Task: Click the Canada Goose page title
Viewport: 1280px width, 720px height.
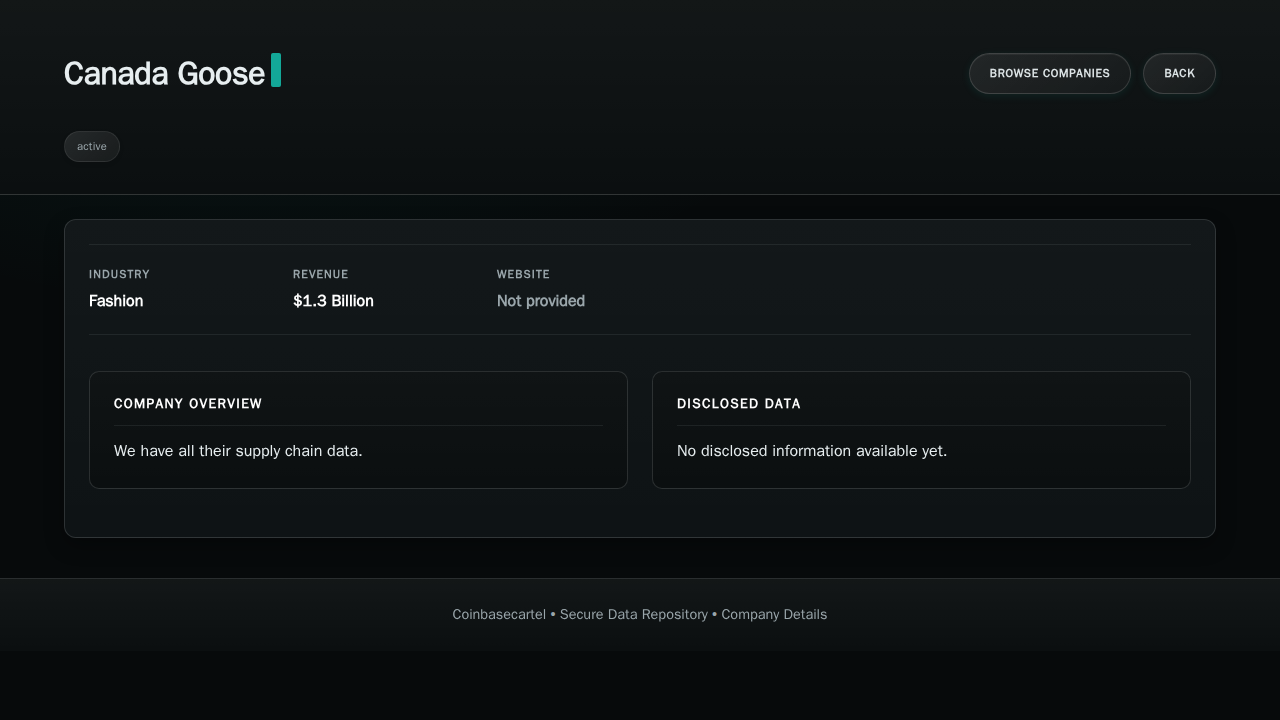Action: (x=164, y=73)
